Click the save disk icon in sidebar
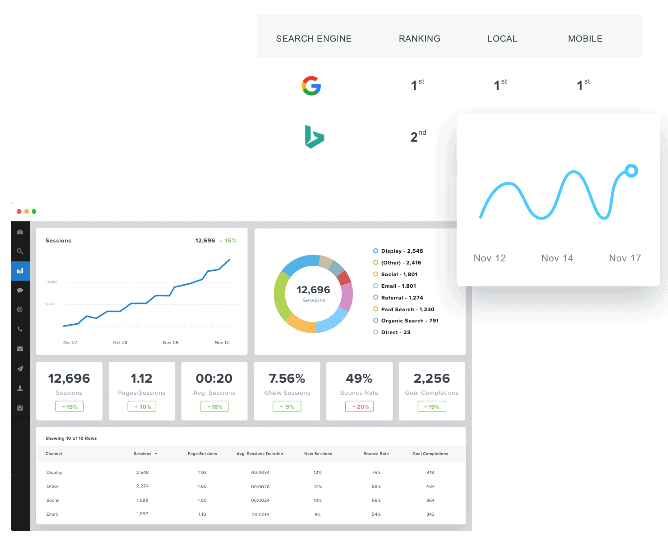 click(20, 408)
